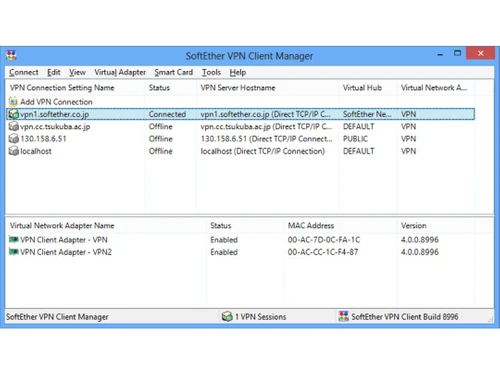Click version 4.0.0.8996 of VPN2 adapter
Image resolution: width=500 pixels, height=375 pixels.
(420, 252)
